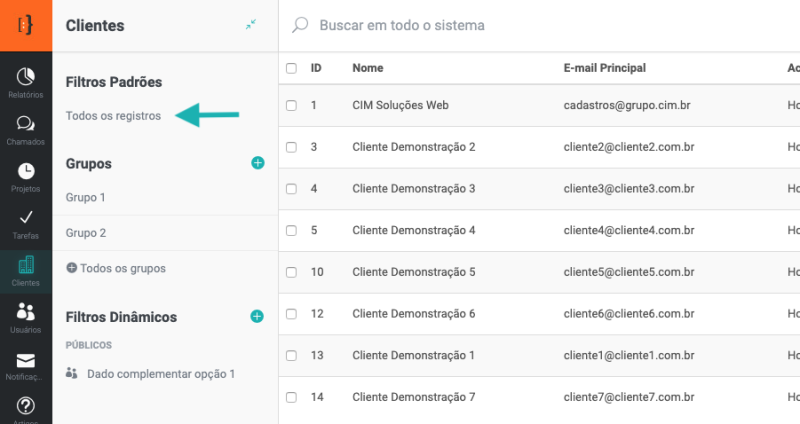
Task: Open Relatórios in the sidebar
Action: [26, 80]
